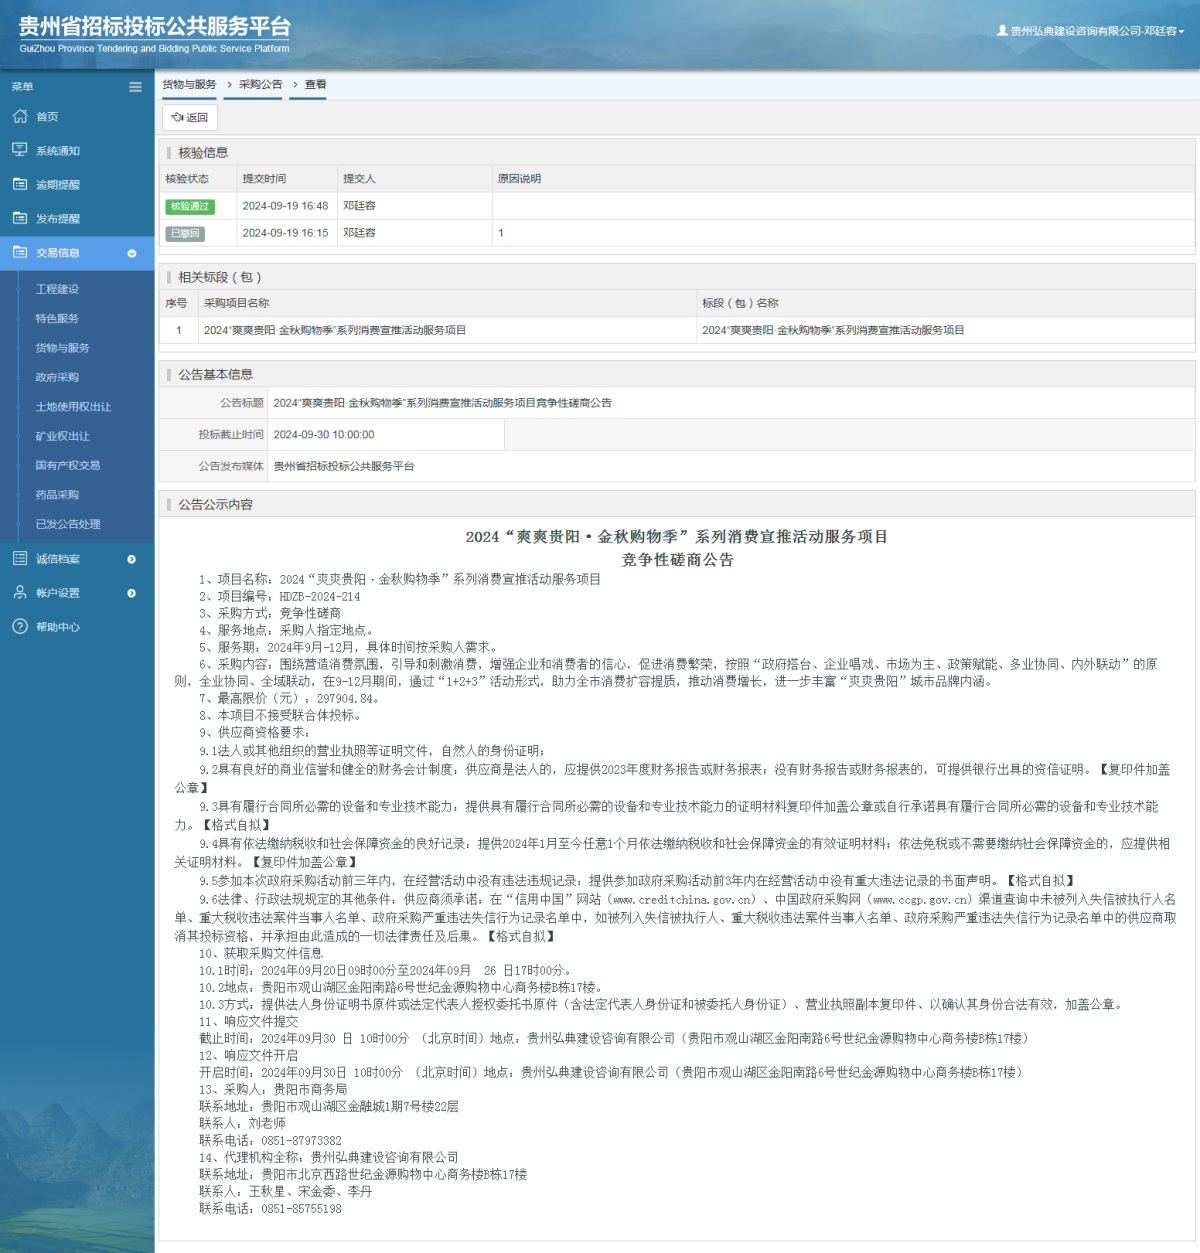Open 货物与服务 in the sidebar
The width and height of the screenshot is (1200, 1253).
coord(62,348)
